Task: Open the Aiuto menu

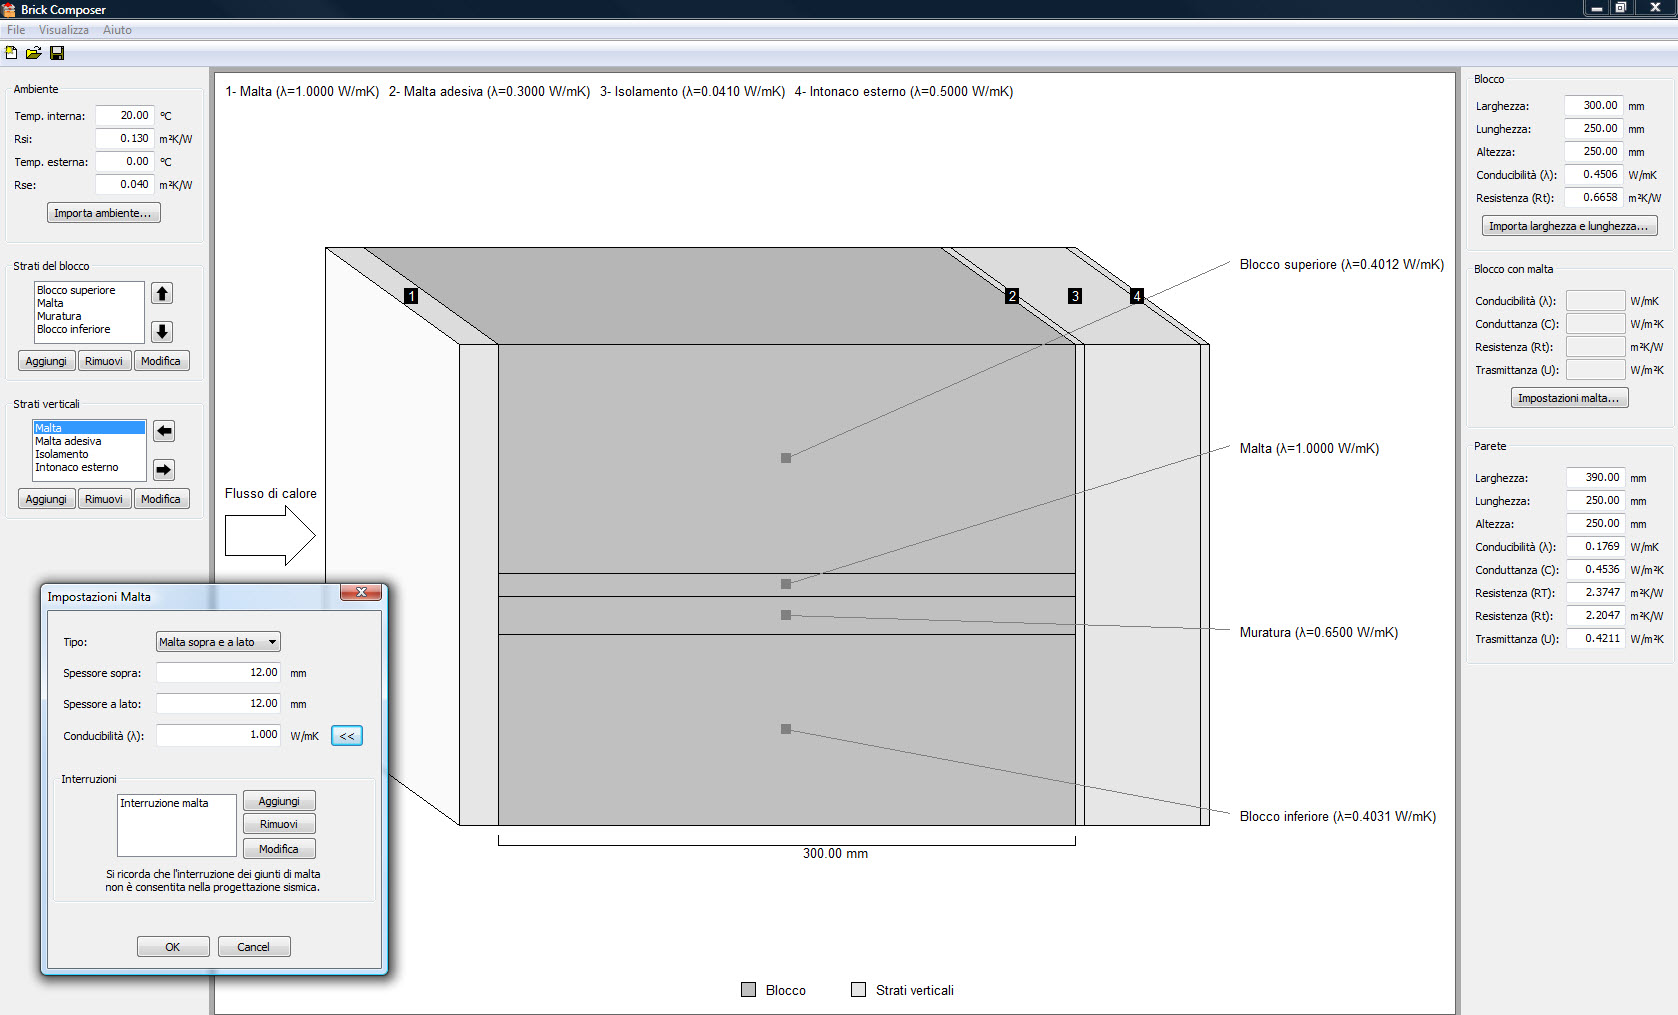Action: click(117, 30)
